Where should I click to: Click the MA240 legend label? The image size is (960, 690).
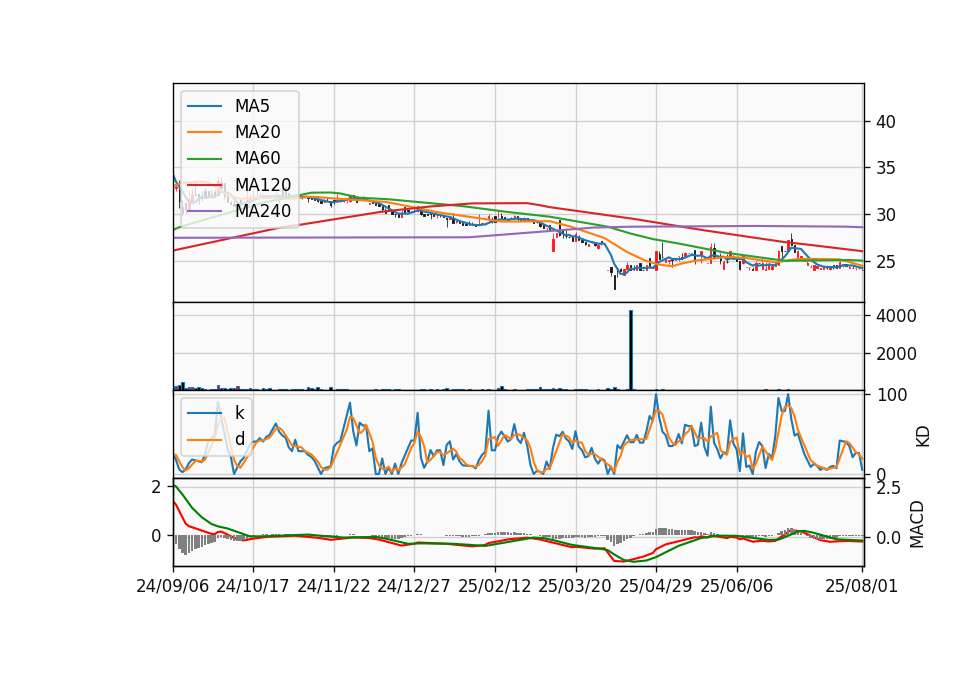pyautogui.click(x=263, y=211)
